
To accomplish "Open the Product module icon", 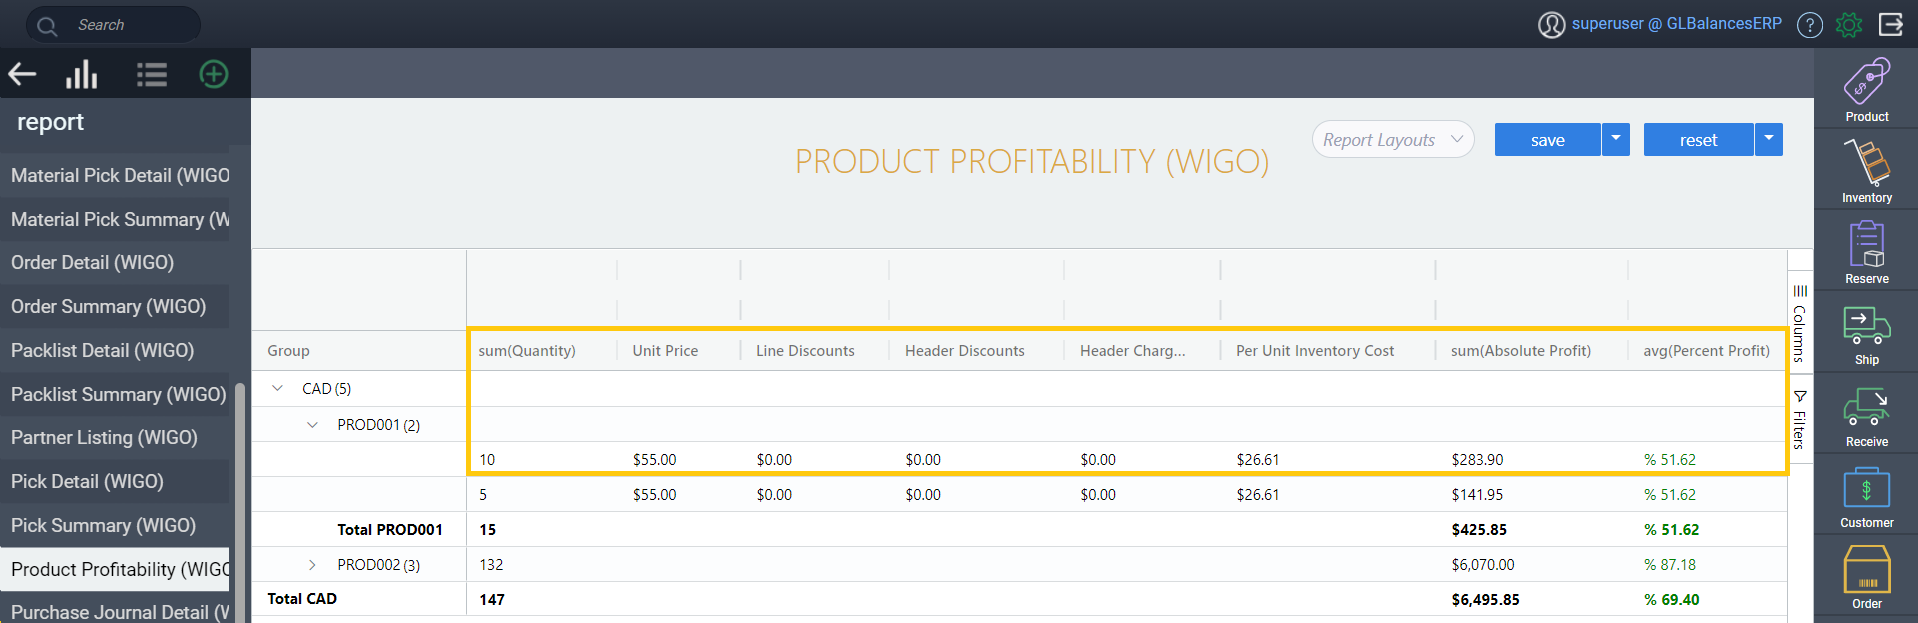I will coord(1867,90).
